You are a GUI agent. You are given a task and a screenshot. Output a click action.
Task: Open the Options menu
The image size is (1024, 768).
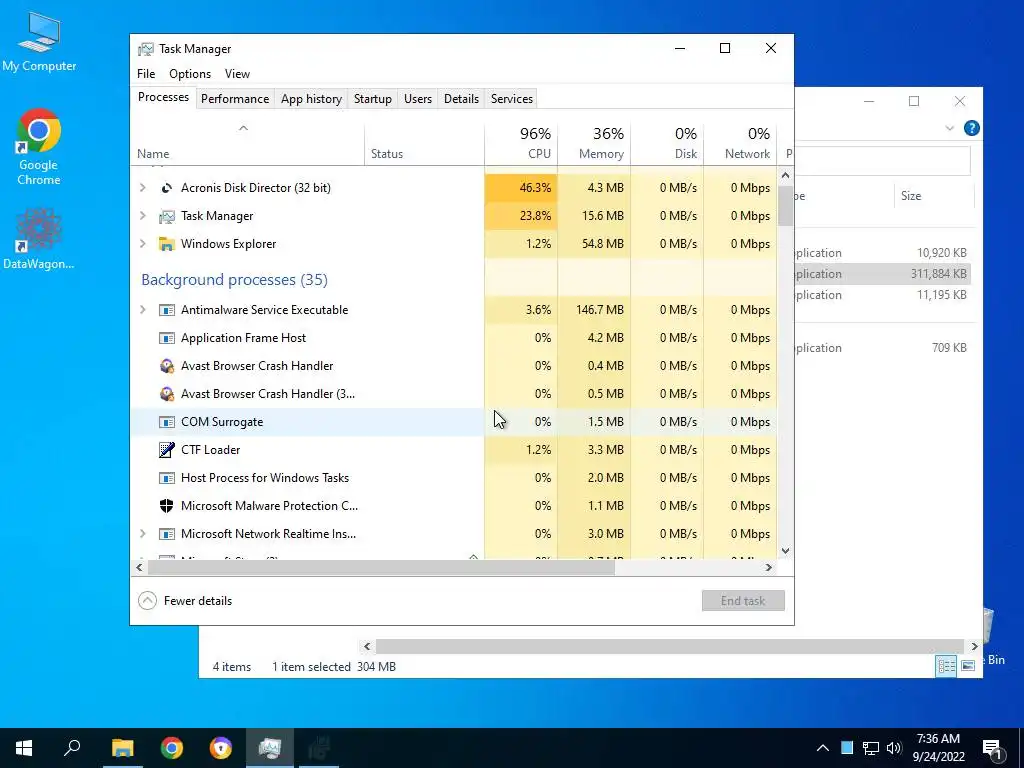coord(190,74)
